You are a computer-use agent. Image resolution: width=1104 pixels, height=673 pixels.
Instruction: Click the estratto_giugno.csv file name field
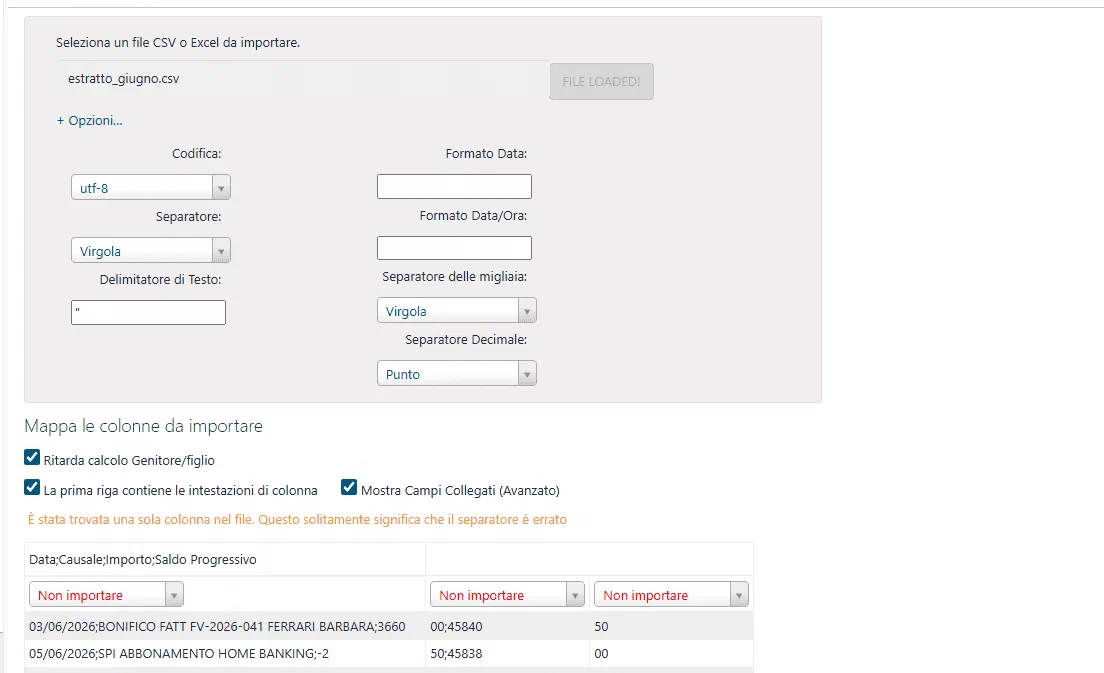[x=303, y=79]
